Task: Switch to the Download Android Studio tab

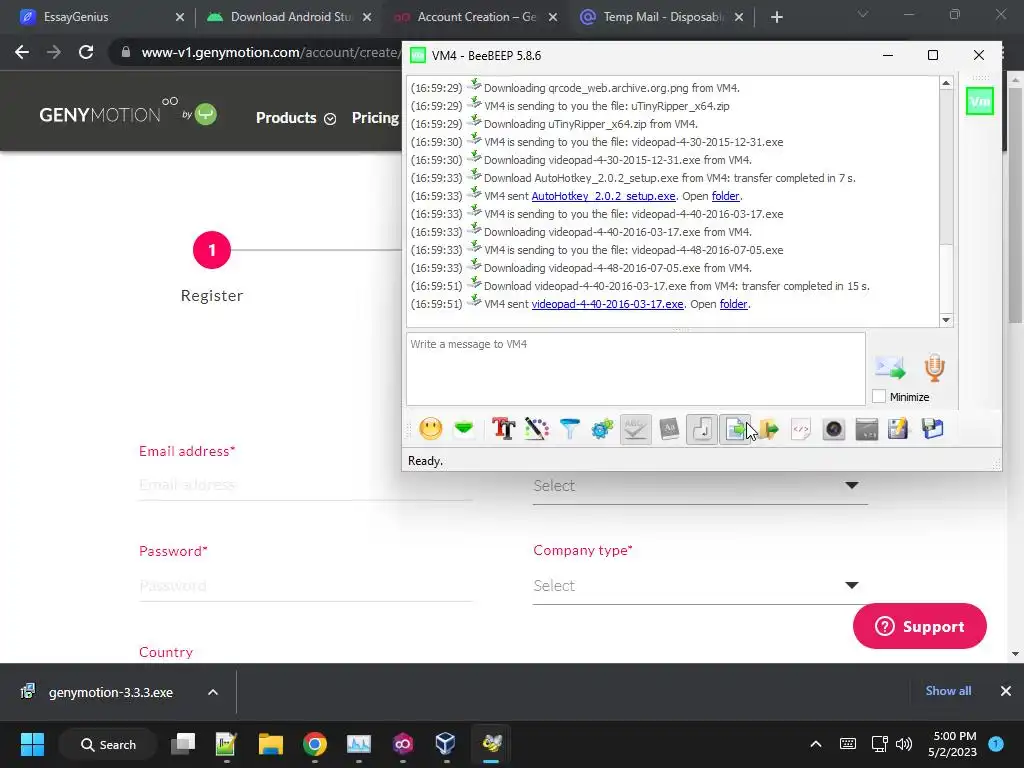Action: pos(289,17)
